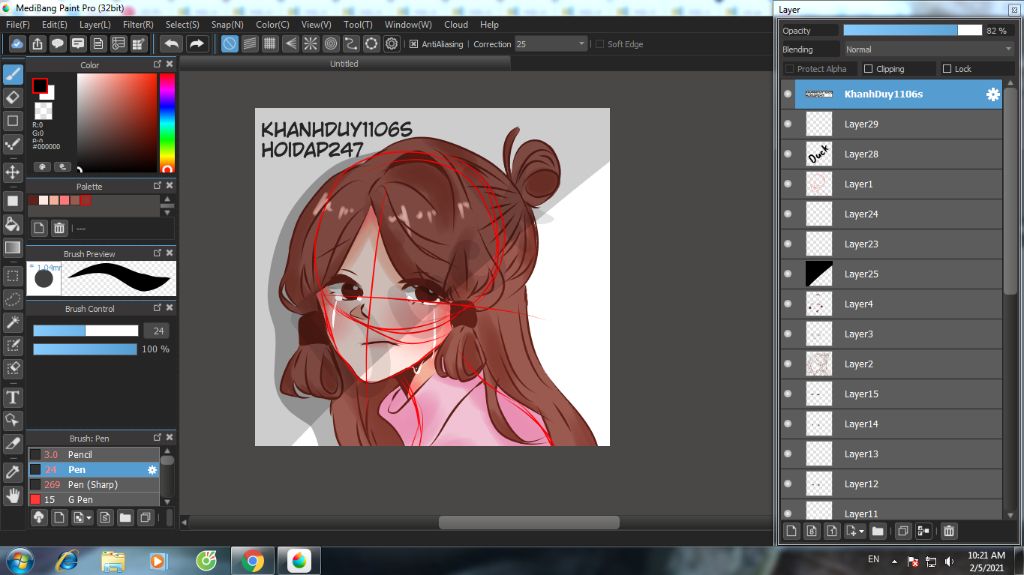Select the Lasso tool
This screenshot has height=575, width=1024.
click(12, 299)
